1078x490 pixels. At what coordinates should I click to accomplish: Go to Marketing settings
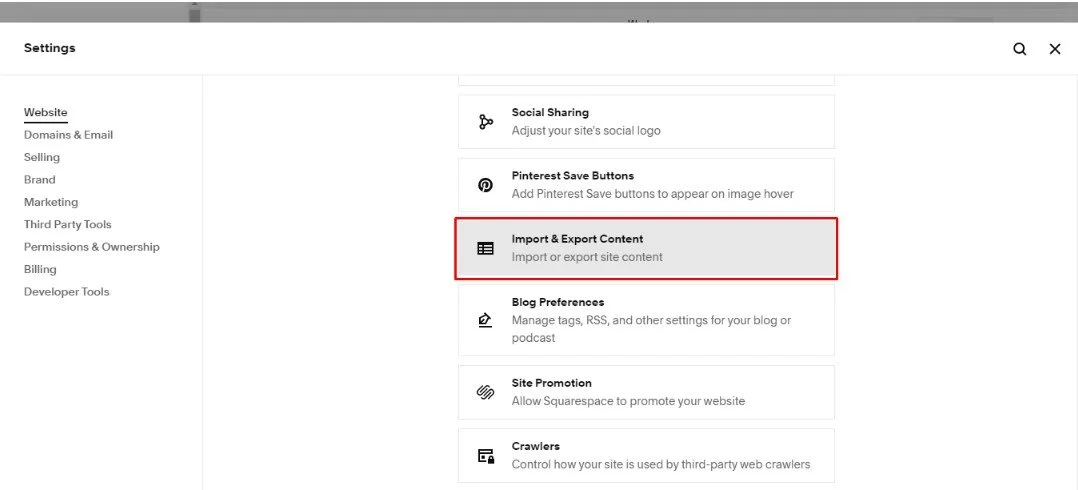tap(51, 202)
